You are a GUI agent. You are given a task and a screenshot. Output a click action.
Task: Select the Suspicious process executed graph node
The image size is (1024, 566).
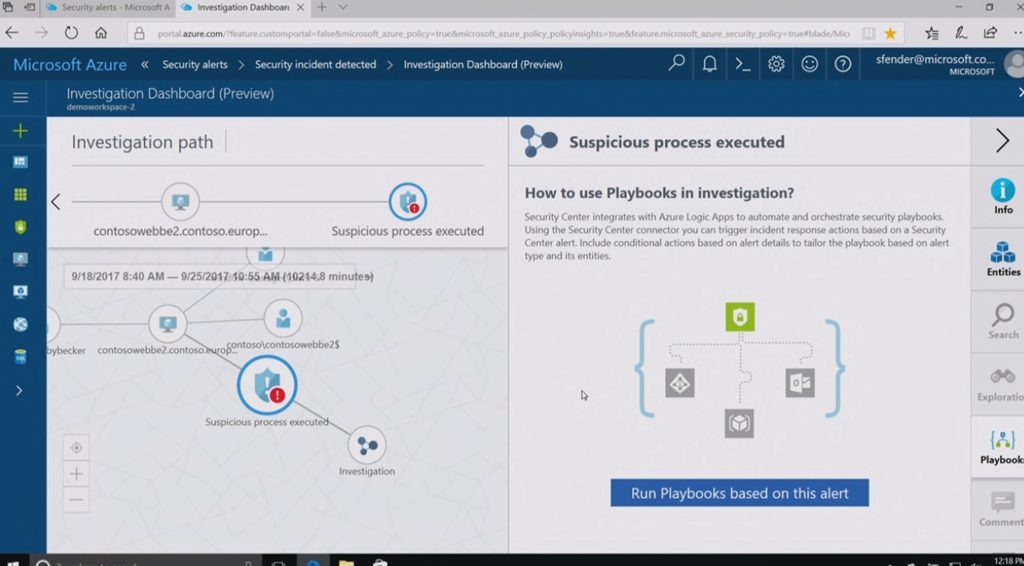click(x=267, y=385)
